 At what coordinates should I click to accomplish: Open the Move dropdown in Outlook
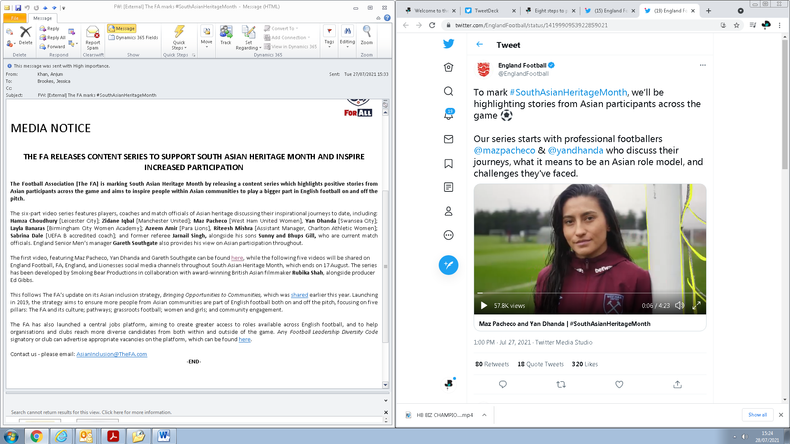coord(207,37)
